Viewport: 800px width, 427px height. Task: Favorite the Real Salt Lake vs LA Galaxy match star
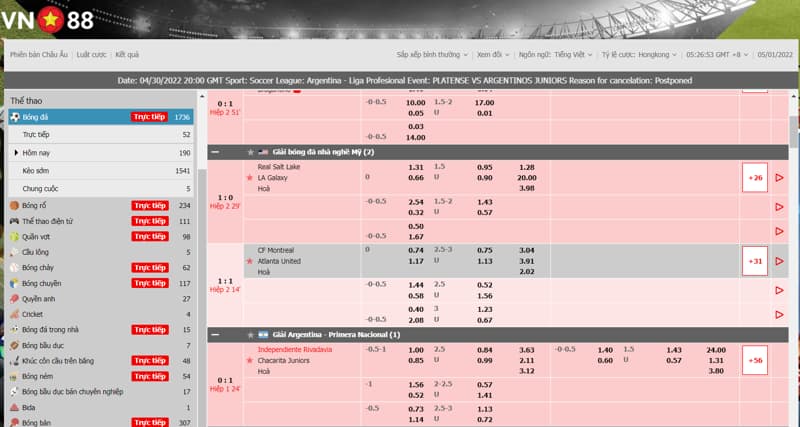[x=249, y=178]
